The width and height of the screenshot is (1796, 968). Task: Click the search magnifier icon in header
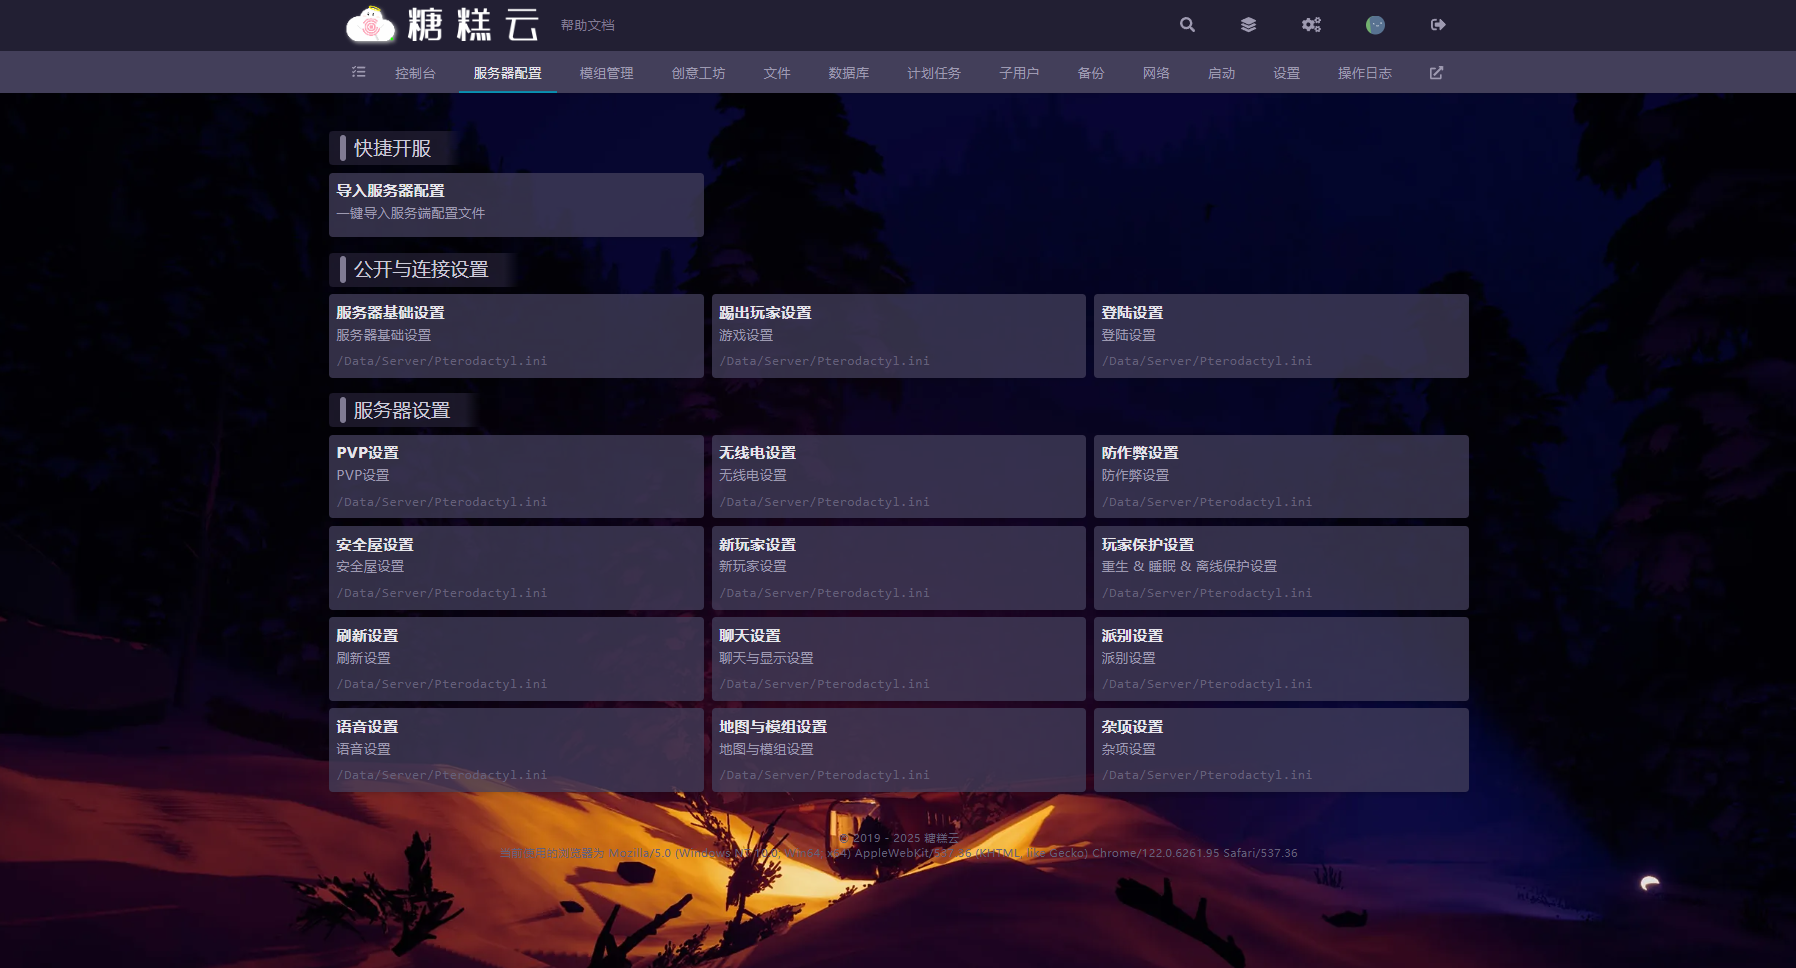tap(1187, 25)
